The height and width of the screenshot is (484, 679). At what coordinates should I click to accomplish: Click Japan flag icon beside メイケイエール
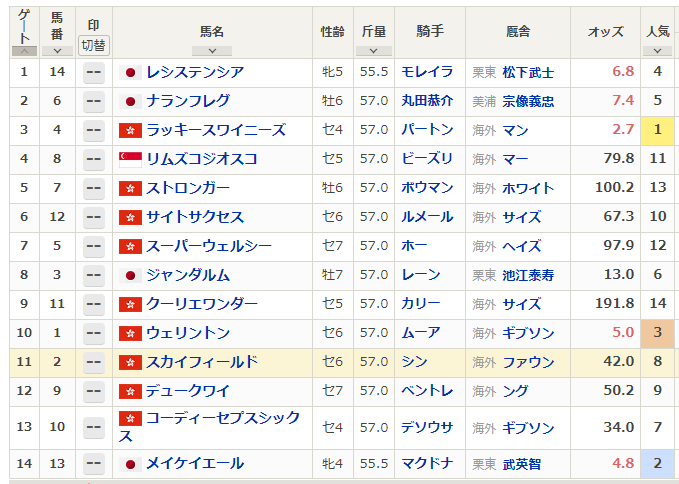tap(130, 465)
